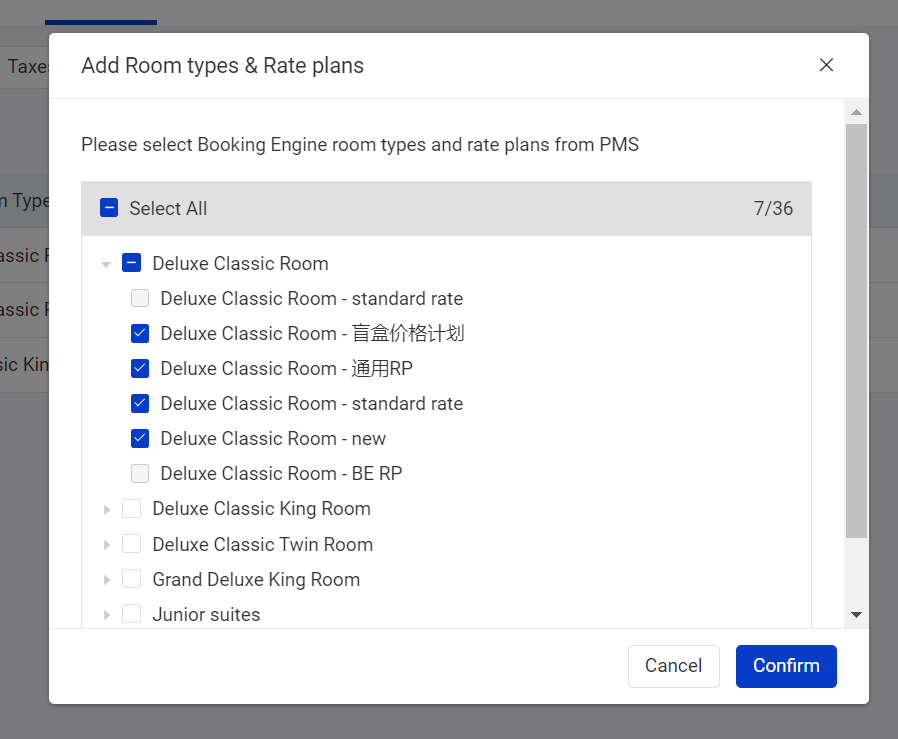898x739 pixels.
Task: Uncheck Deluxe Classic Room - 通用RP
Action: [x=140, y=368]
